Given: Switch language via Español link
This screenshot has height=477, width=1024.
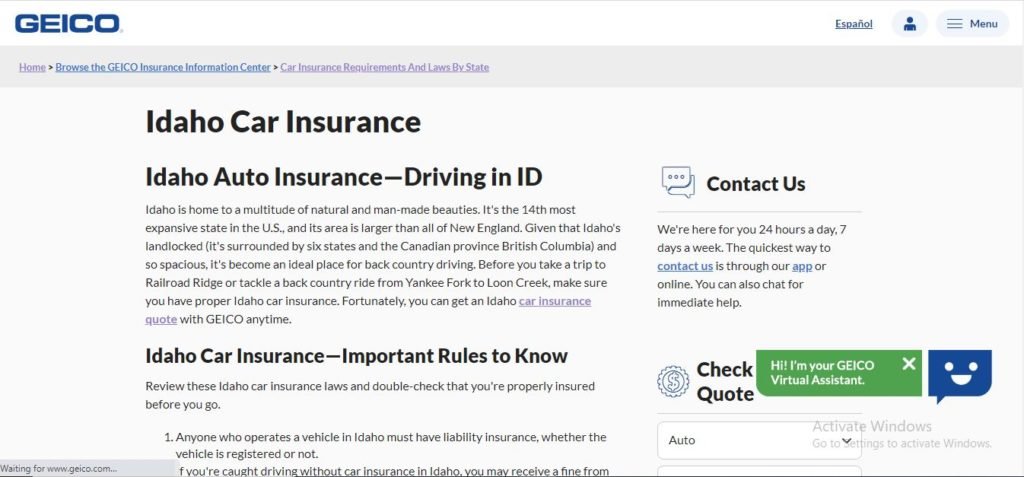Looking at the screenshot, I should pyautogui.click(x=854, y=24).
